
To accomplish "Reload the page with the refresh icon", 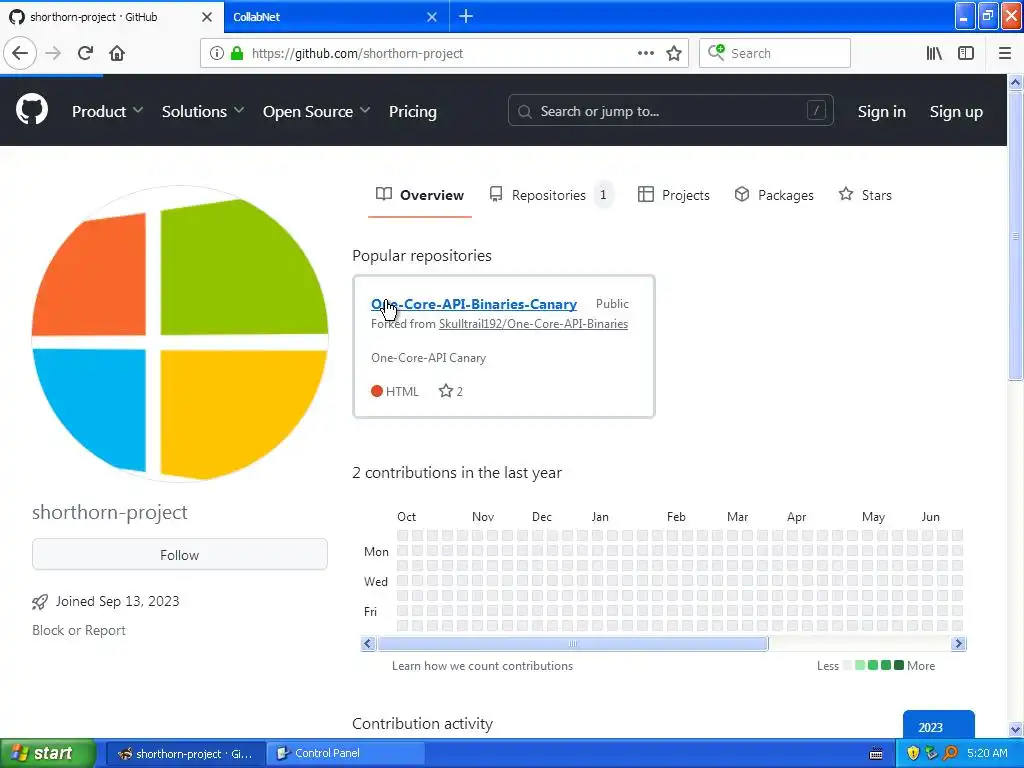I will pos(85,53).
